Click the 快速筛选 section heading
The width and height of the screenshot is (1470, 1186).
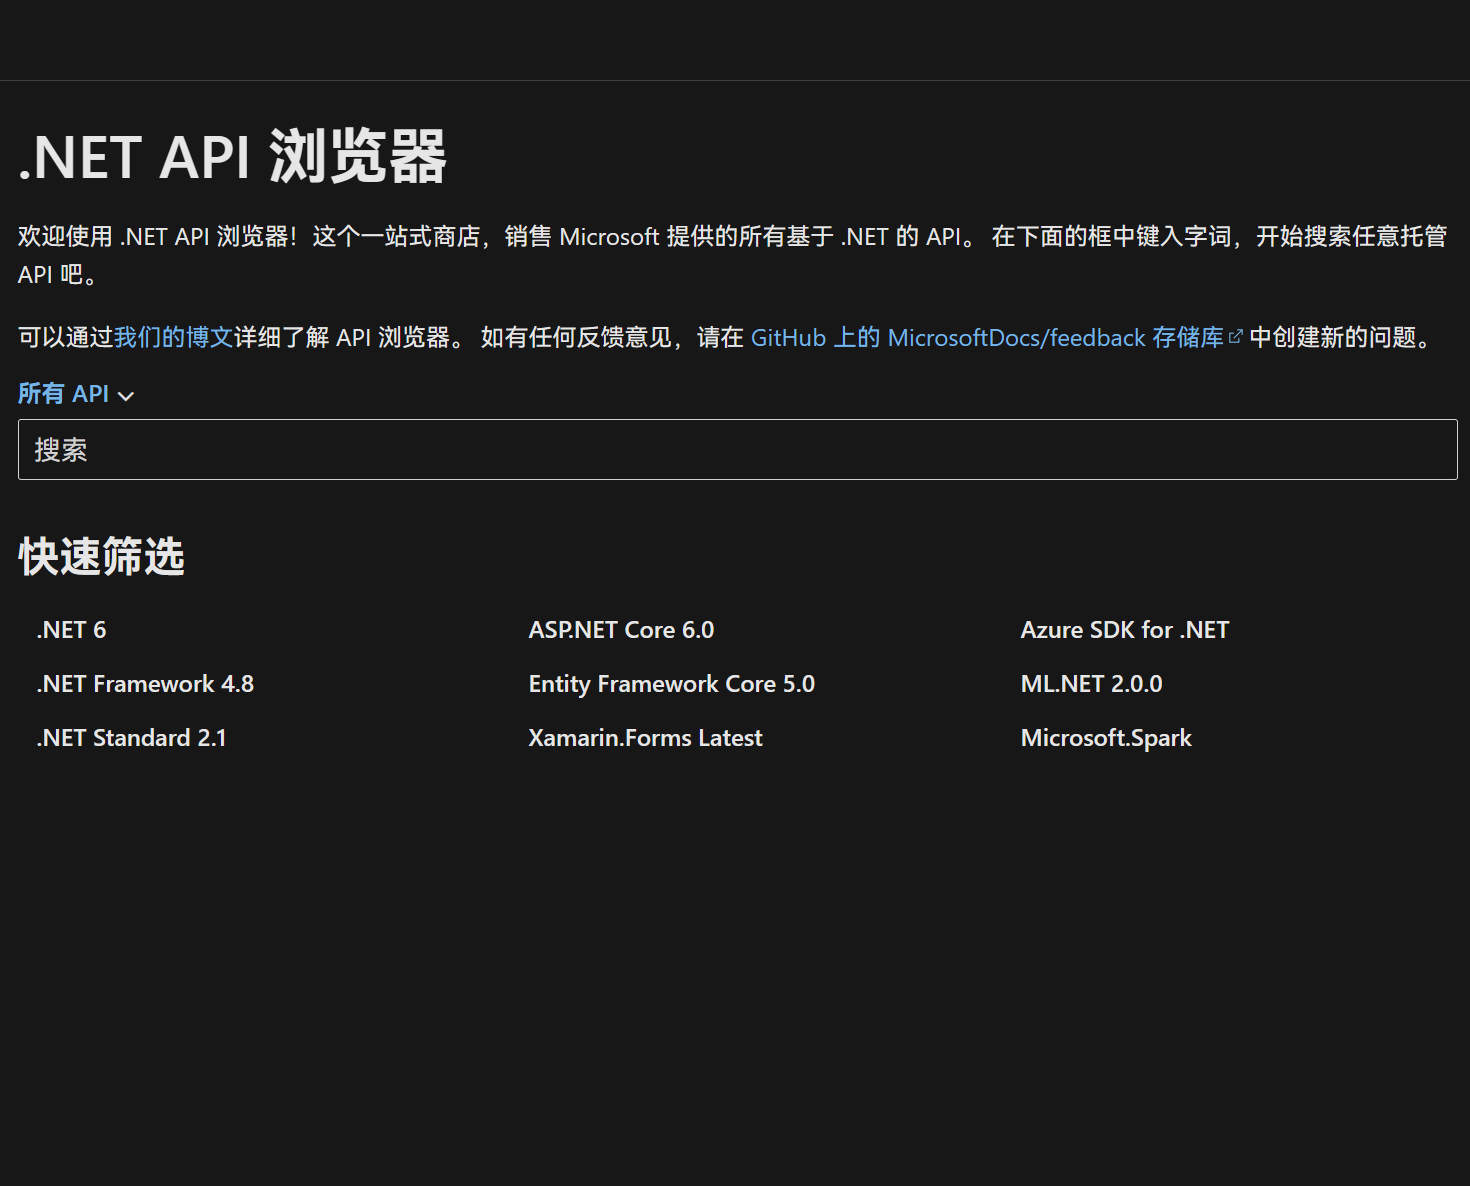coord(100,558)
